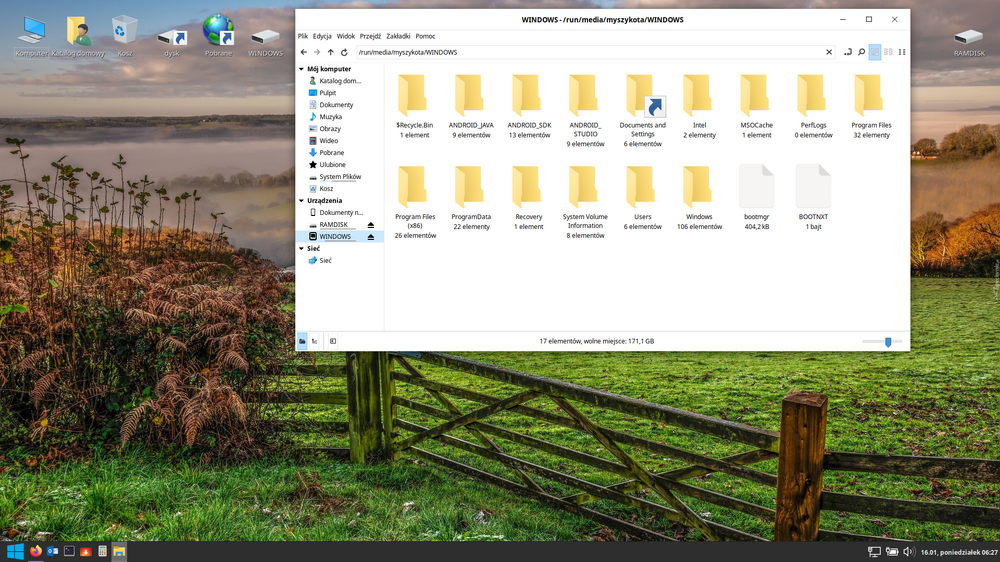Viewport: 1000px width, 562px height.
Task: Open the Widok menu
Action: click(x=346, y=36)
